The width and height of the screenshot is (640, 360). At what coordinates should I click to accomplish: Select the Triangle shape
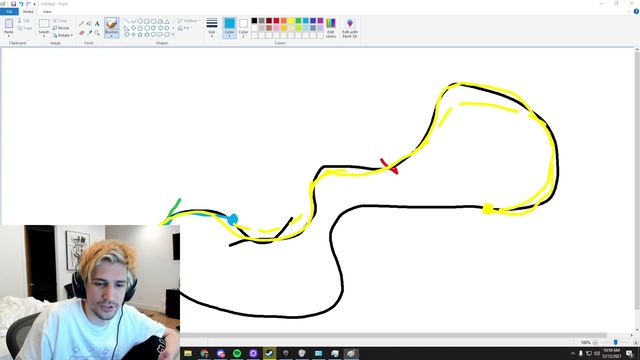167,21
